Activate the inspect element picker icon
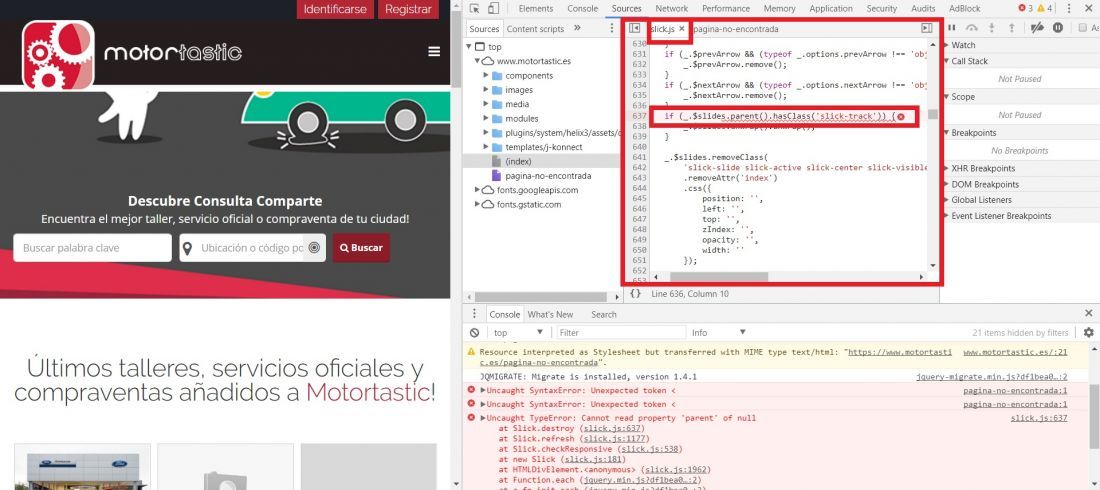The height and width of the screenshot is (490, 1100). 475,8
